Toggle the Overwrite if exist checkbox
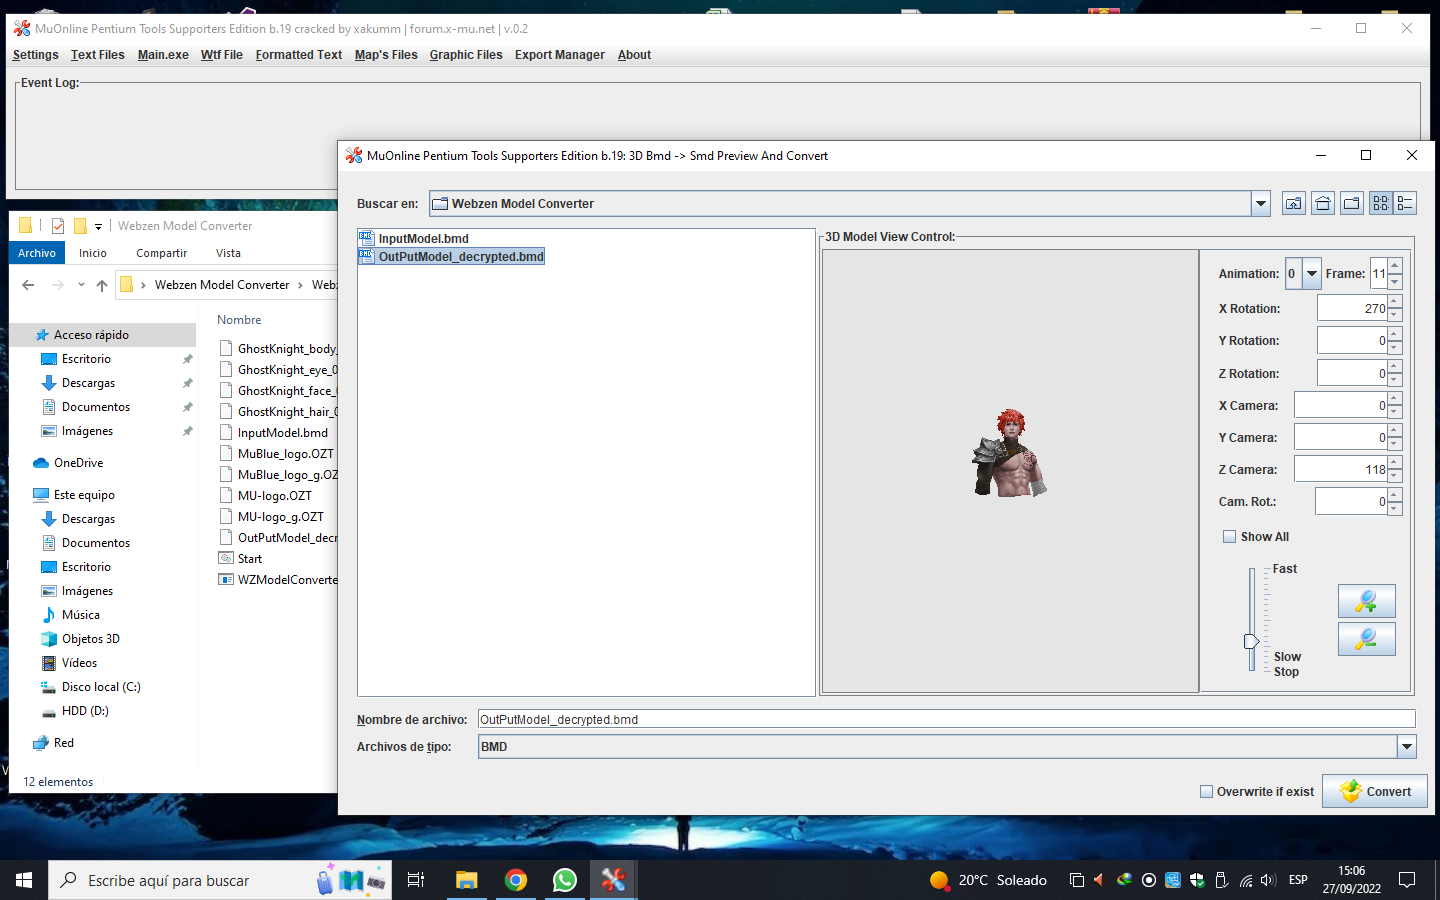 pyautogui.click(x=1206, y=791)
